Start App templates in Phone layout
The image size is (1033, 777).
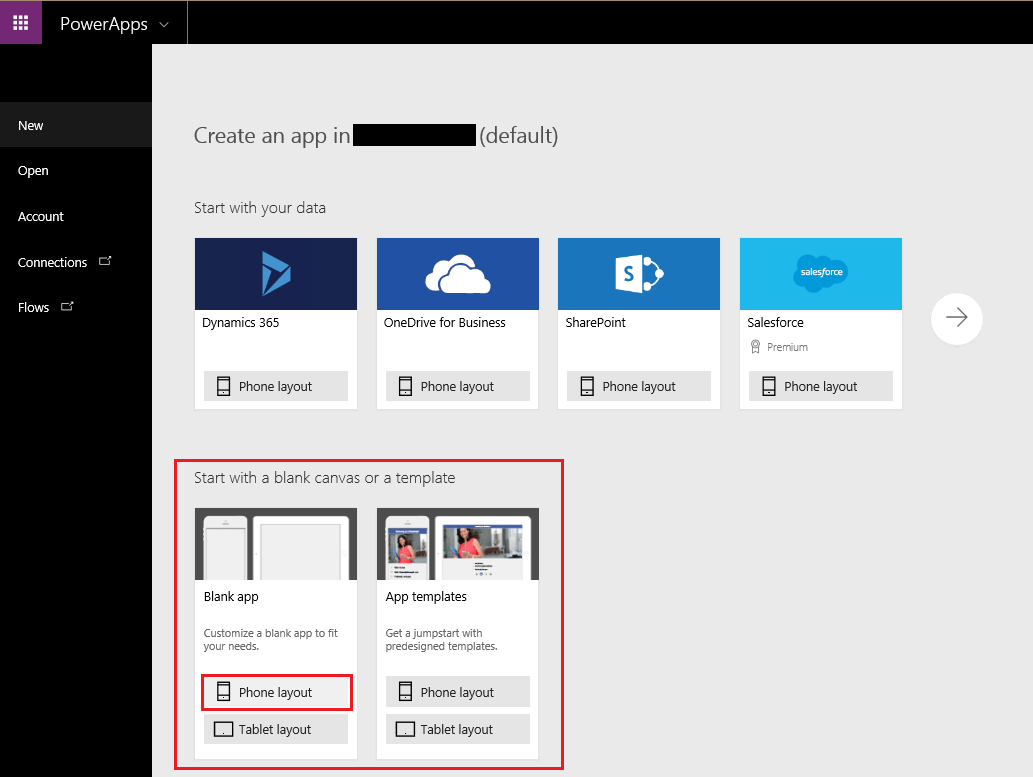click(457, 692)
